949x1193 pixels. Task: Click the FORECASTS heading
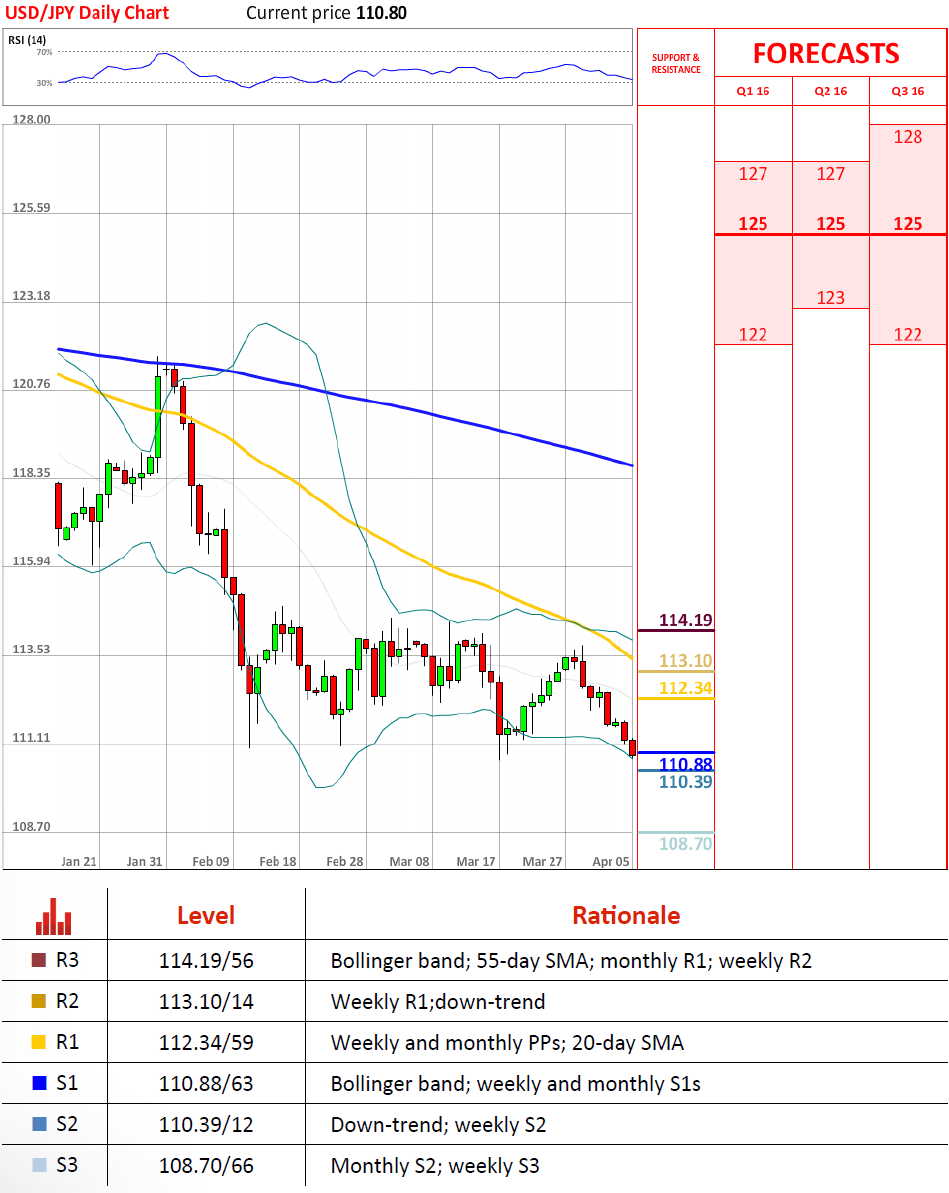(826, 53)
